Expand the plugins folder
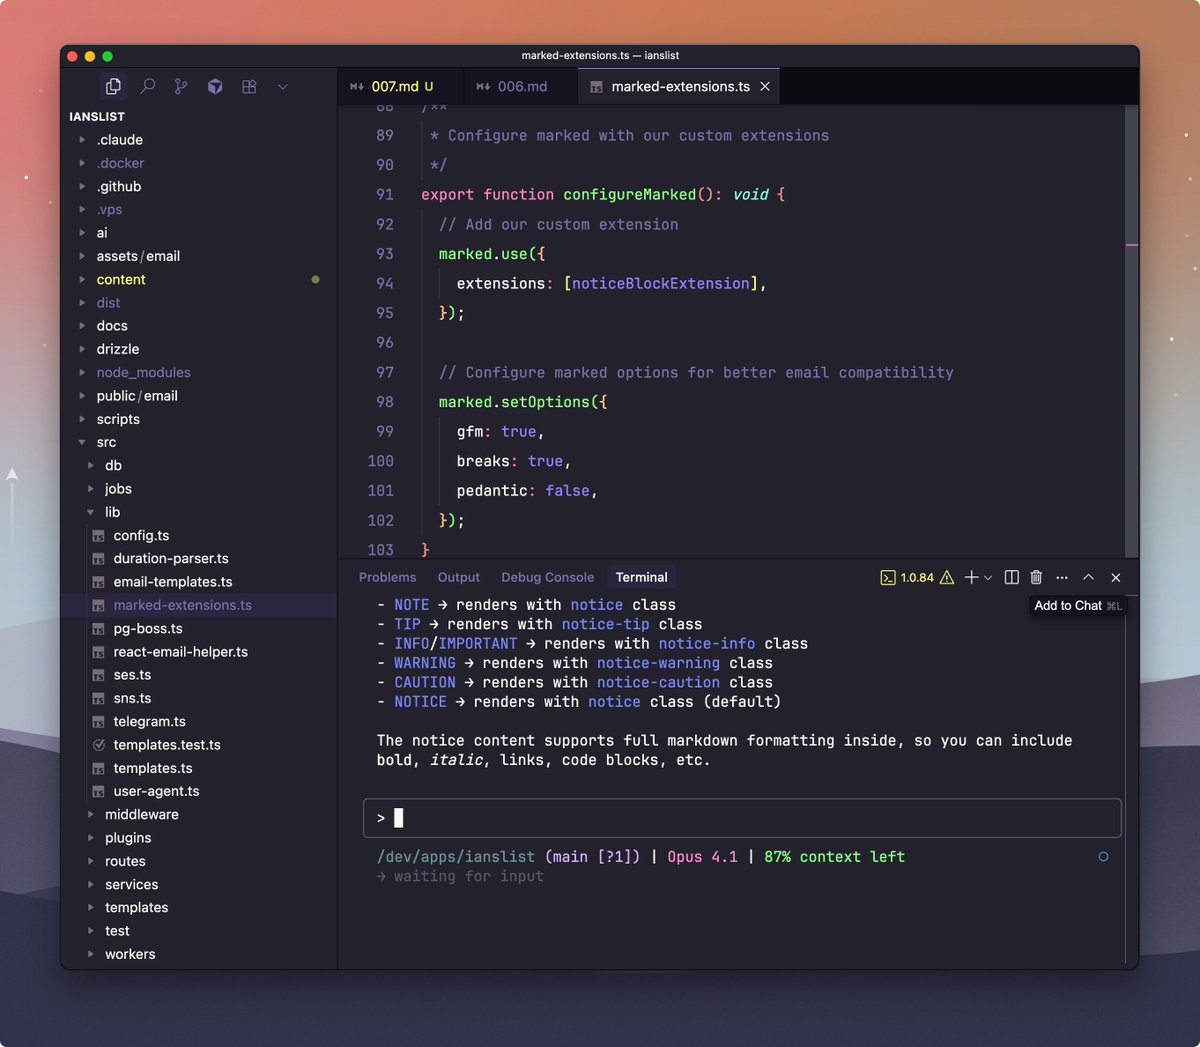Viewport: 1200px width, 1047px height. (x=198, y=838)
